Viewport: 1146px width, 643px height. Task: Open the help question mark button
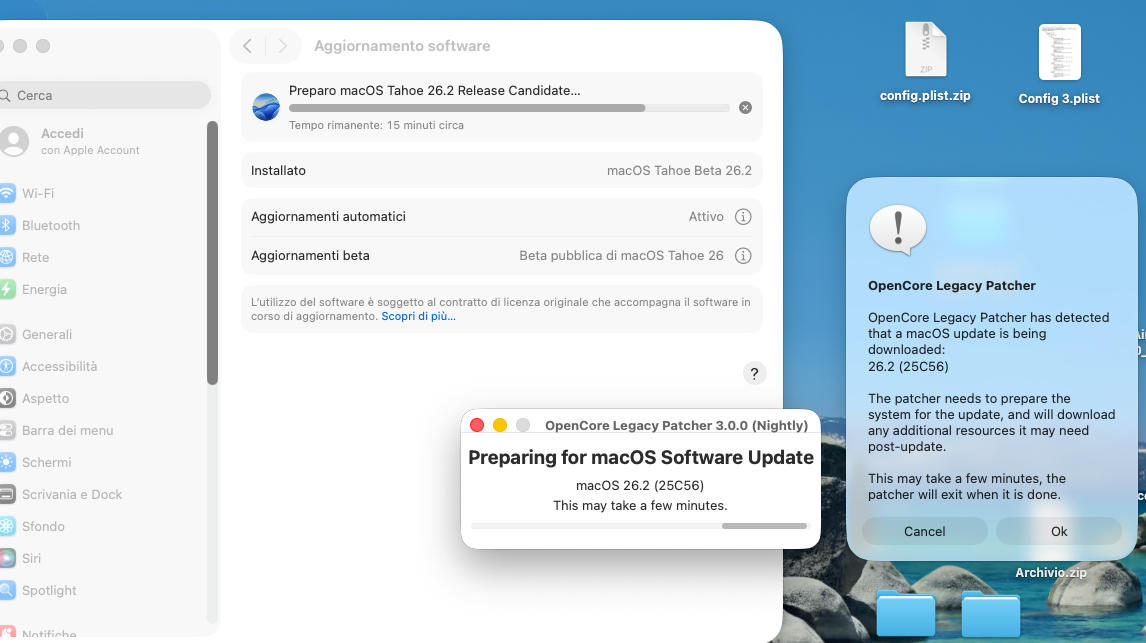(754, 373)
